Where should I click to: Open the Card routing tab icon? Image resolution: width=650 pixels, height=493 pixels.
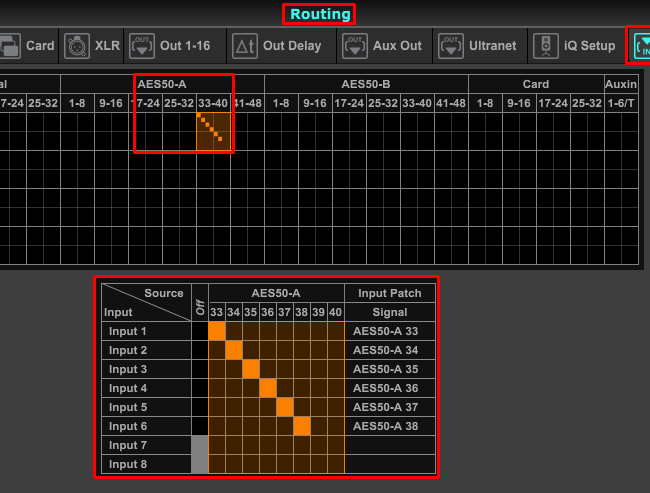[x=10, y=46]
